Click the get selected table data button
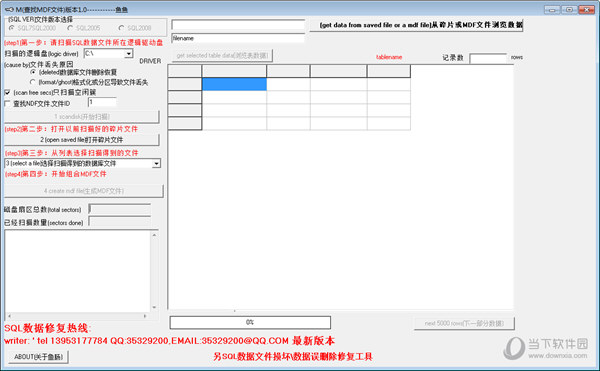Viewport: 600px width, 371px height. pyautogui.click(x=222, y=55)
